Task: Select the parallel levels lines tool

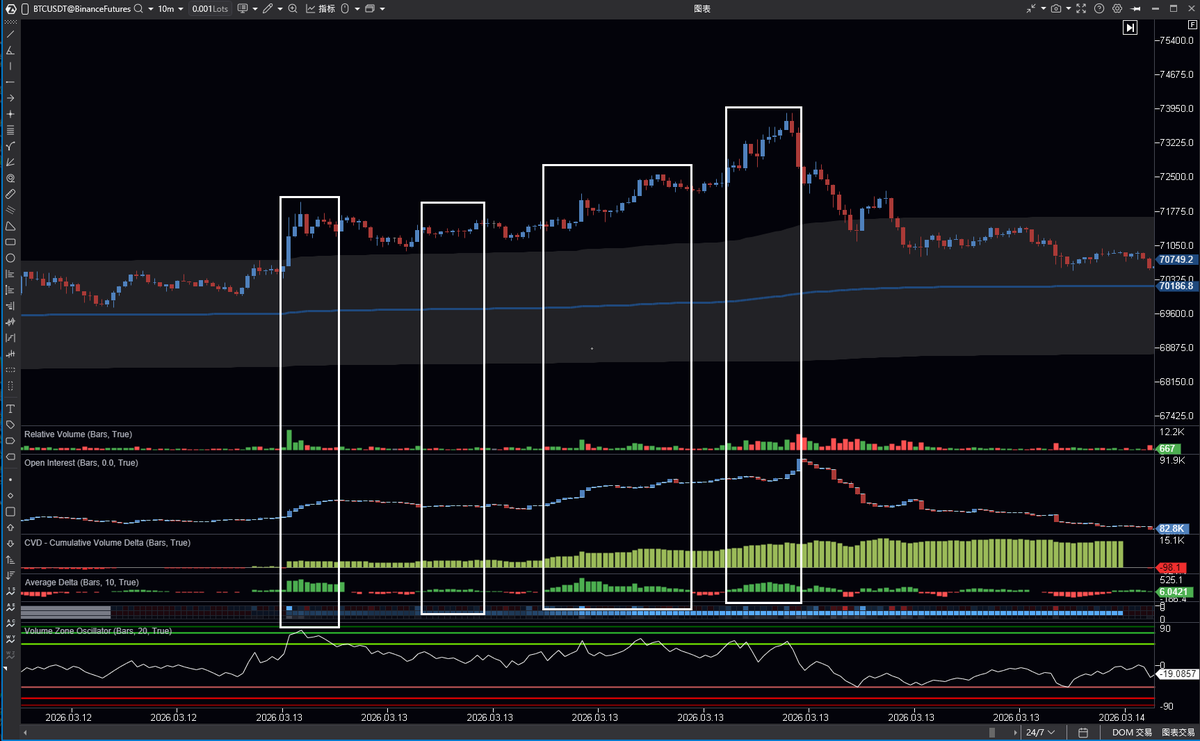Action: 10,130
